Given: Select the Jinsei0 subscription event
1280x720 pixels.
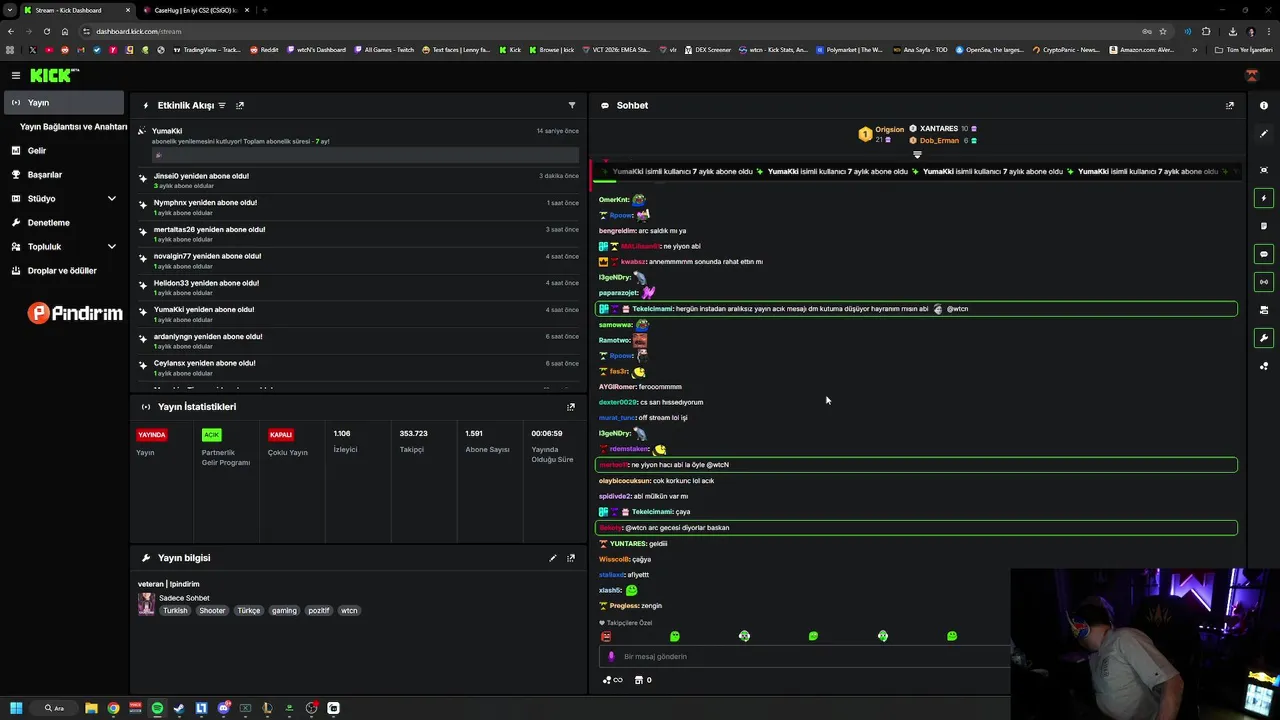Looking at the screenshot, I should [358, 180].
